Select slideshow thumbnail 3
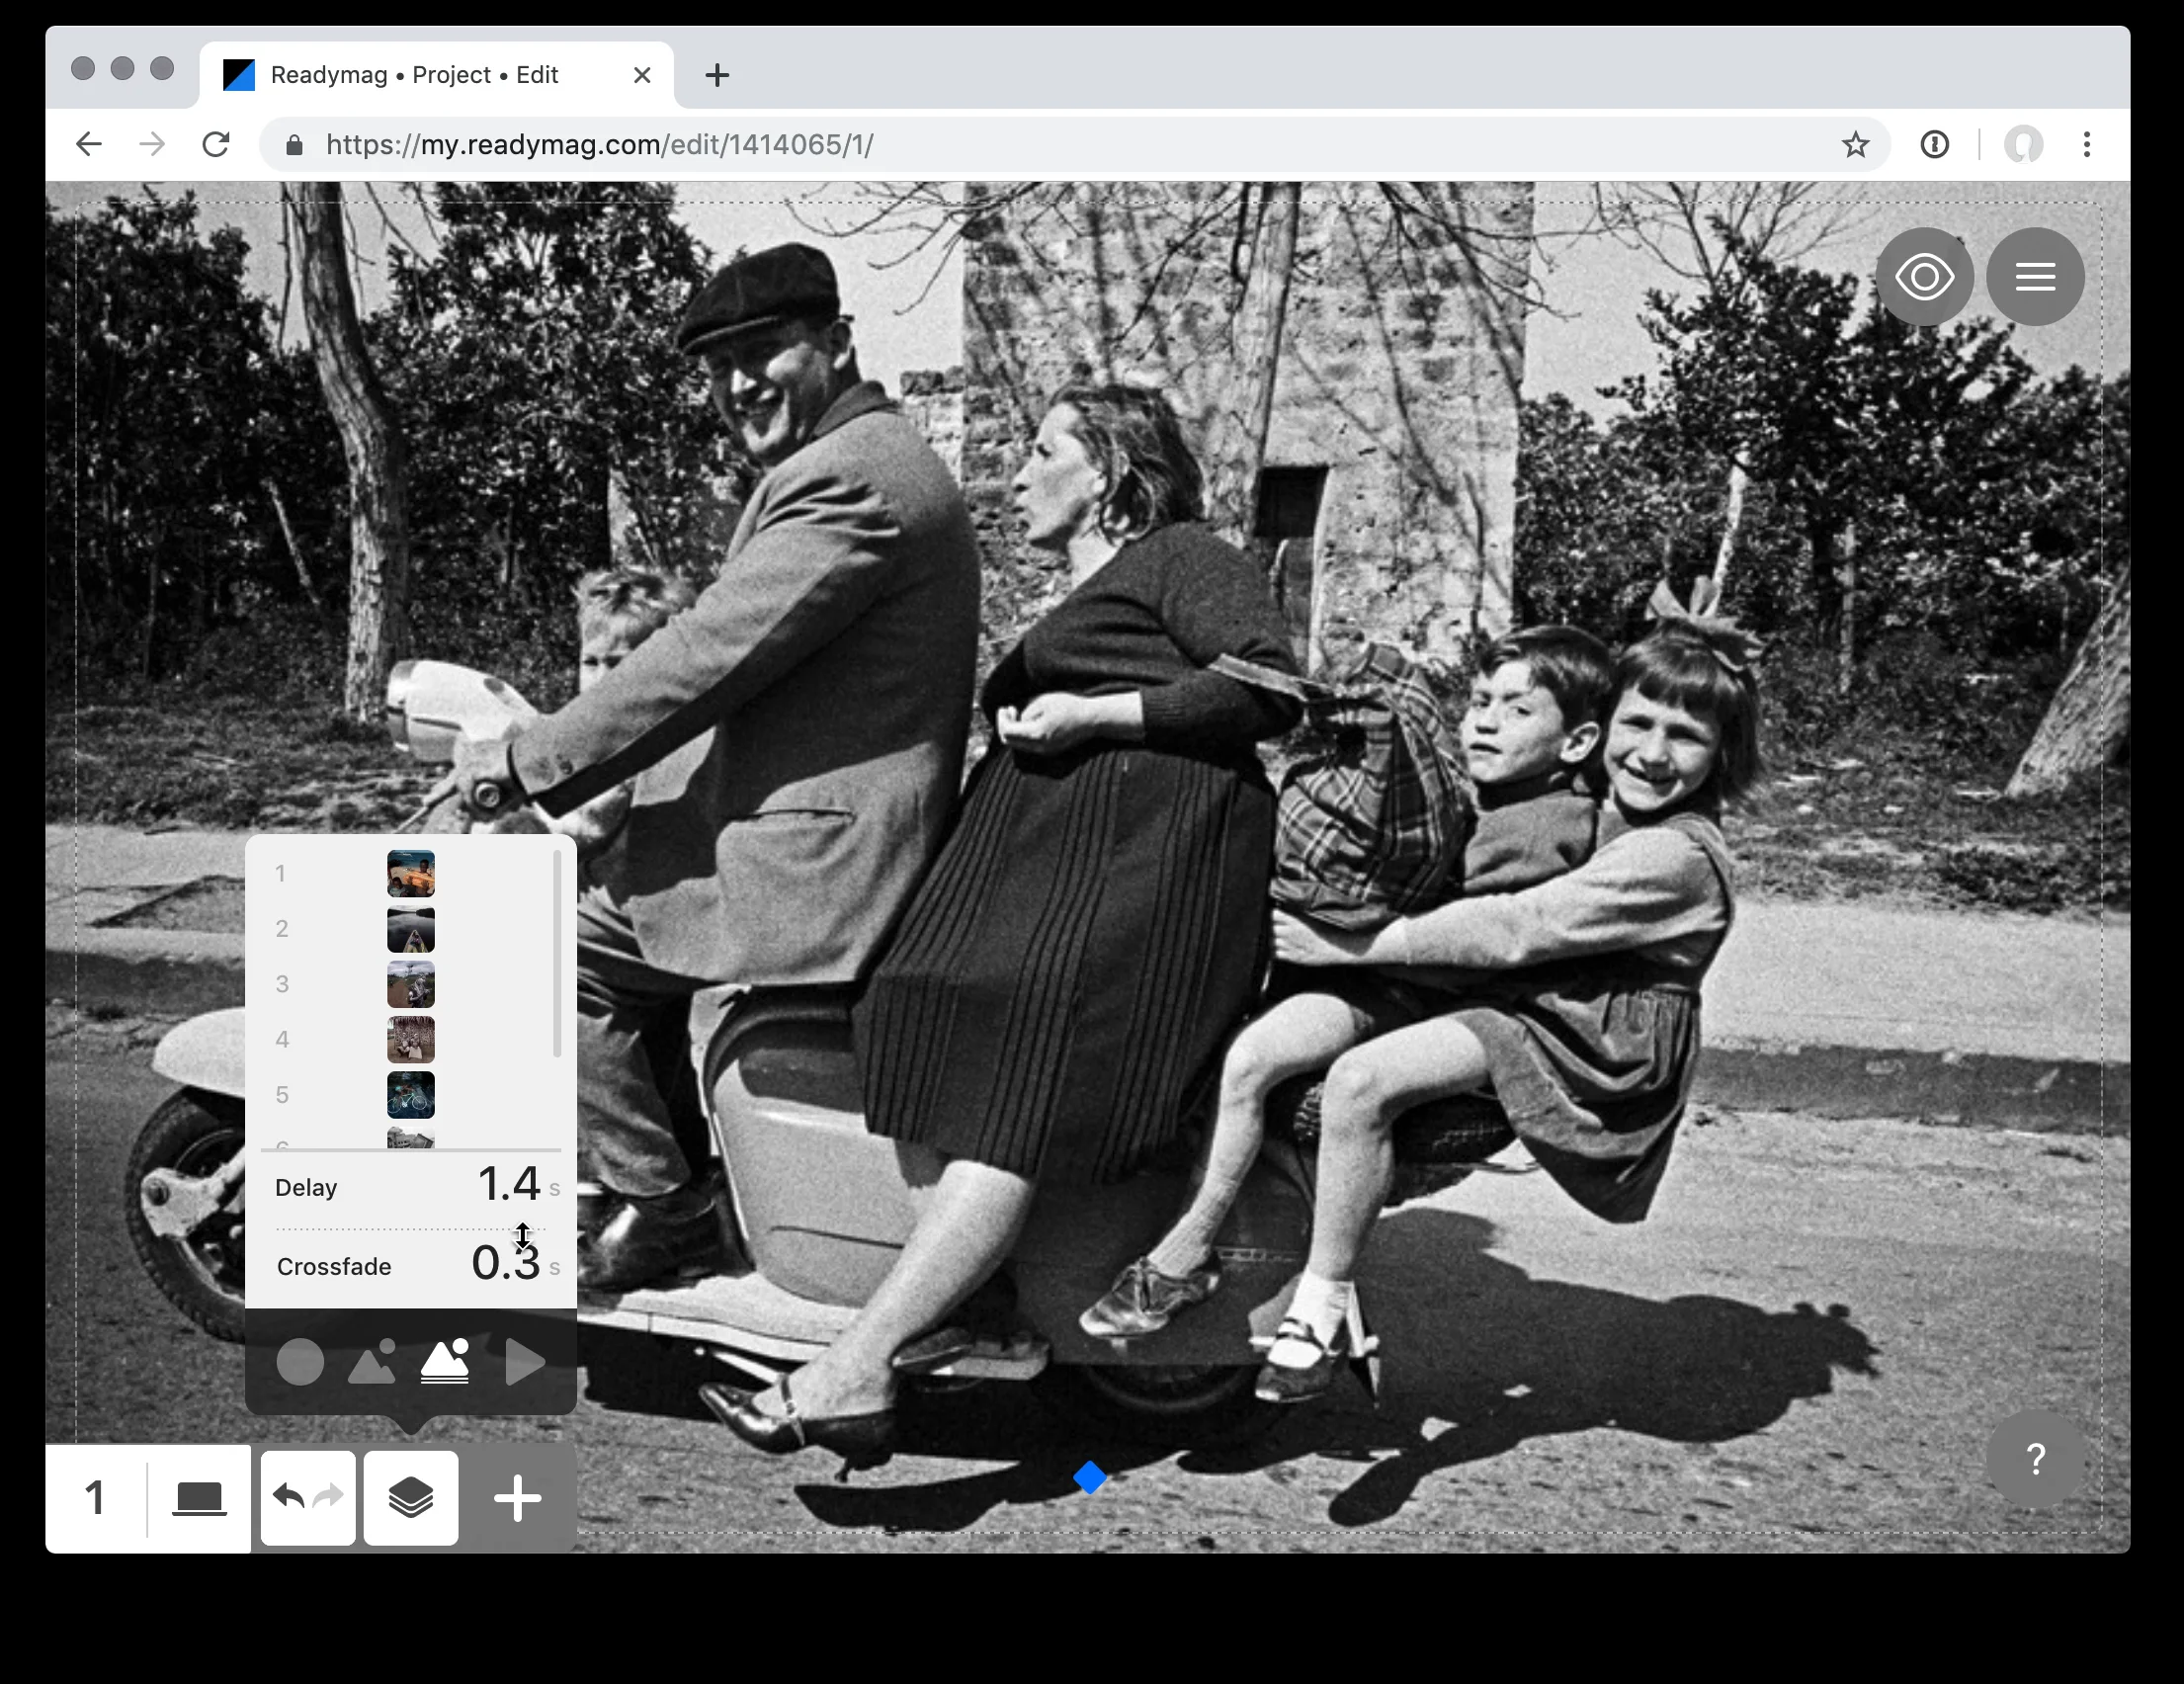Image resolution: width=2184 pixels, height=1684 pixels. point(411,984)
